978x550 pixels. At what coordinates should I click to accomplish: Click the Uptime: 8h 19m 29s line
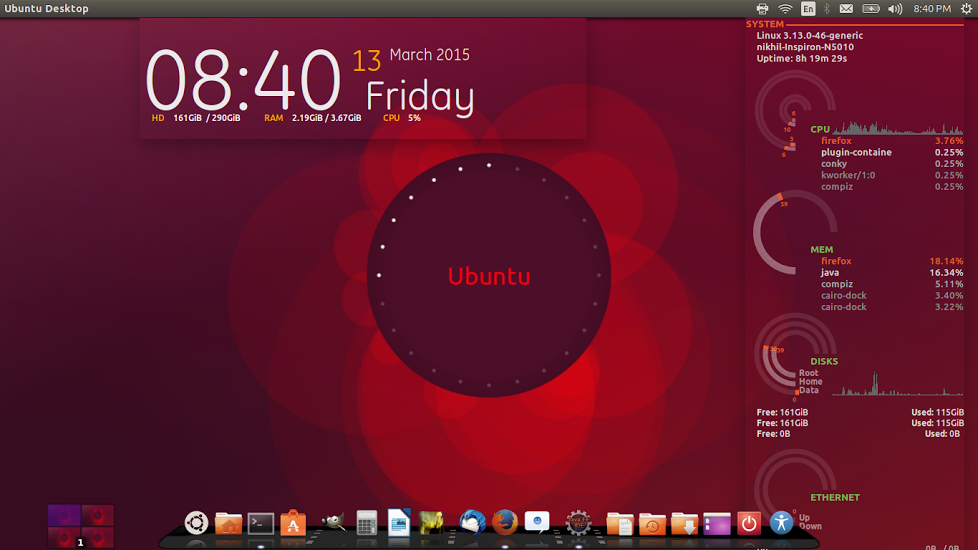click(801, 59)
